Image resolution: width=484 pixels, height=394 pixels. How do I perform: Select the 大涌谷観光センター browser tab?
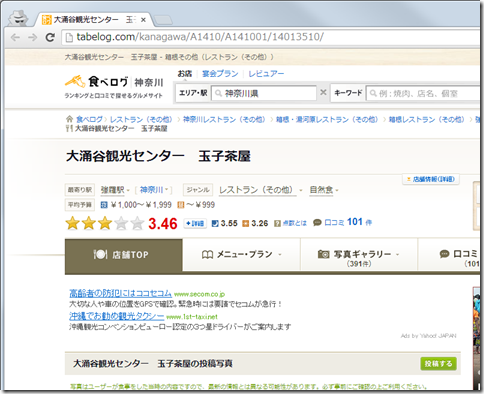click(x=94, y=20)
